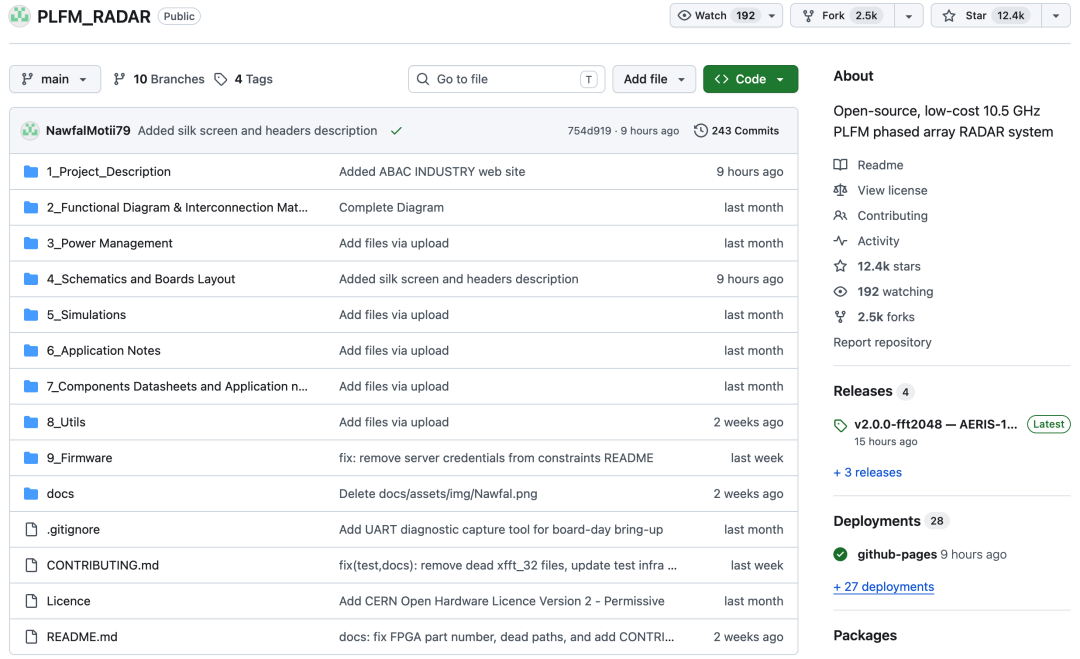The height and width of the screenshot is (659, 1080).
Task: Click the star icon beside 12.4k stars
Action: tap(840, 266)
